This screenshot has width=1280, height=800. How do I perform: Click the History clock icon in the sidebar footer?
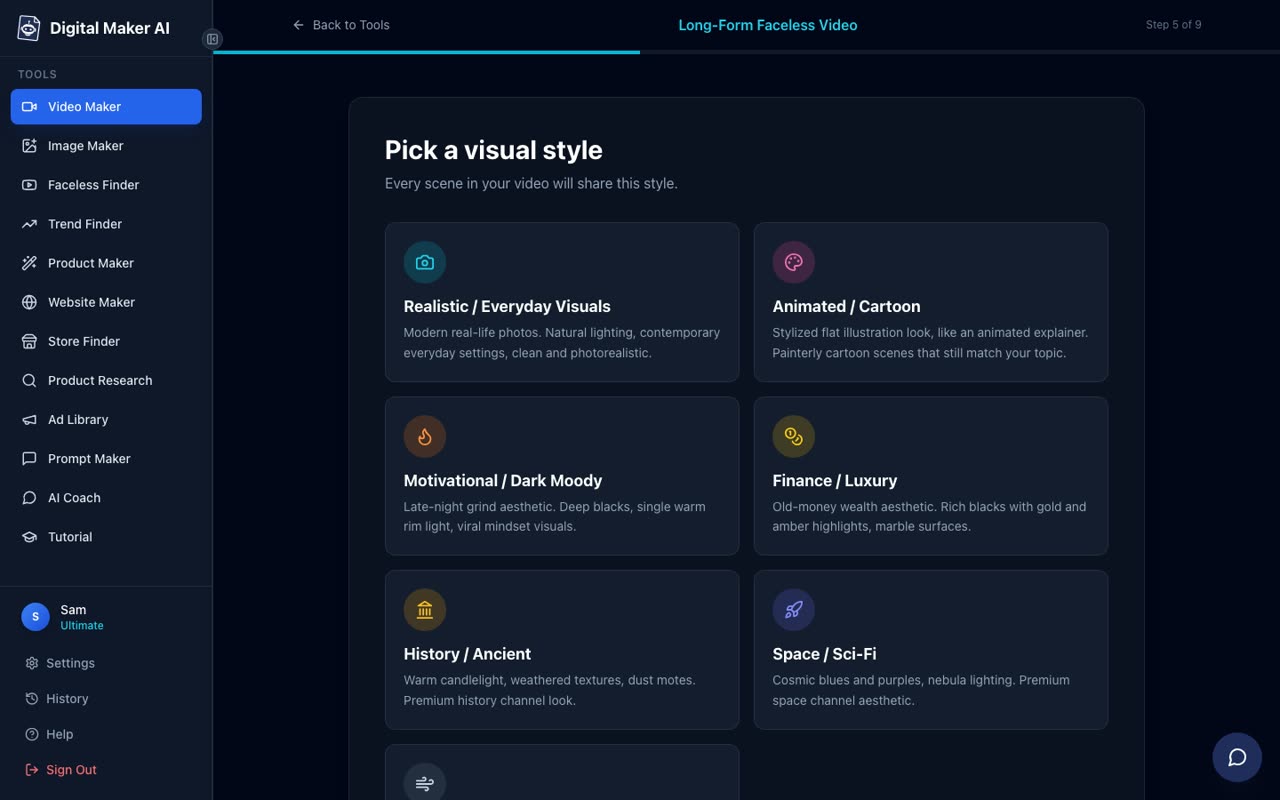pyautogui.click(x=32, y=699)
